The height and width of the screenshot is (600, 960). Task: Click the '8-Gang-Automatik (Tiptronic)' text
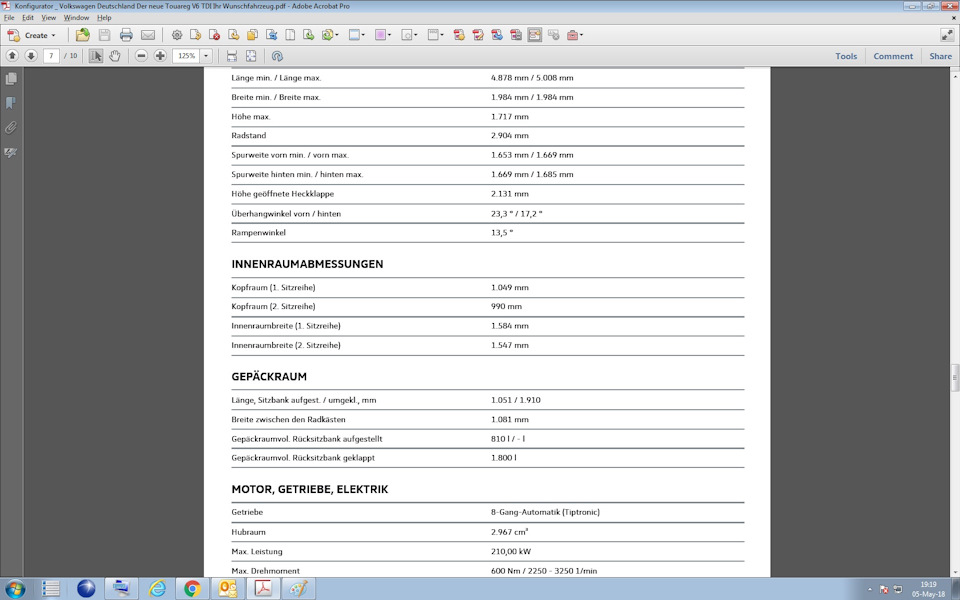(545, 512)
